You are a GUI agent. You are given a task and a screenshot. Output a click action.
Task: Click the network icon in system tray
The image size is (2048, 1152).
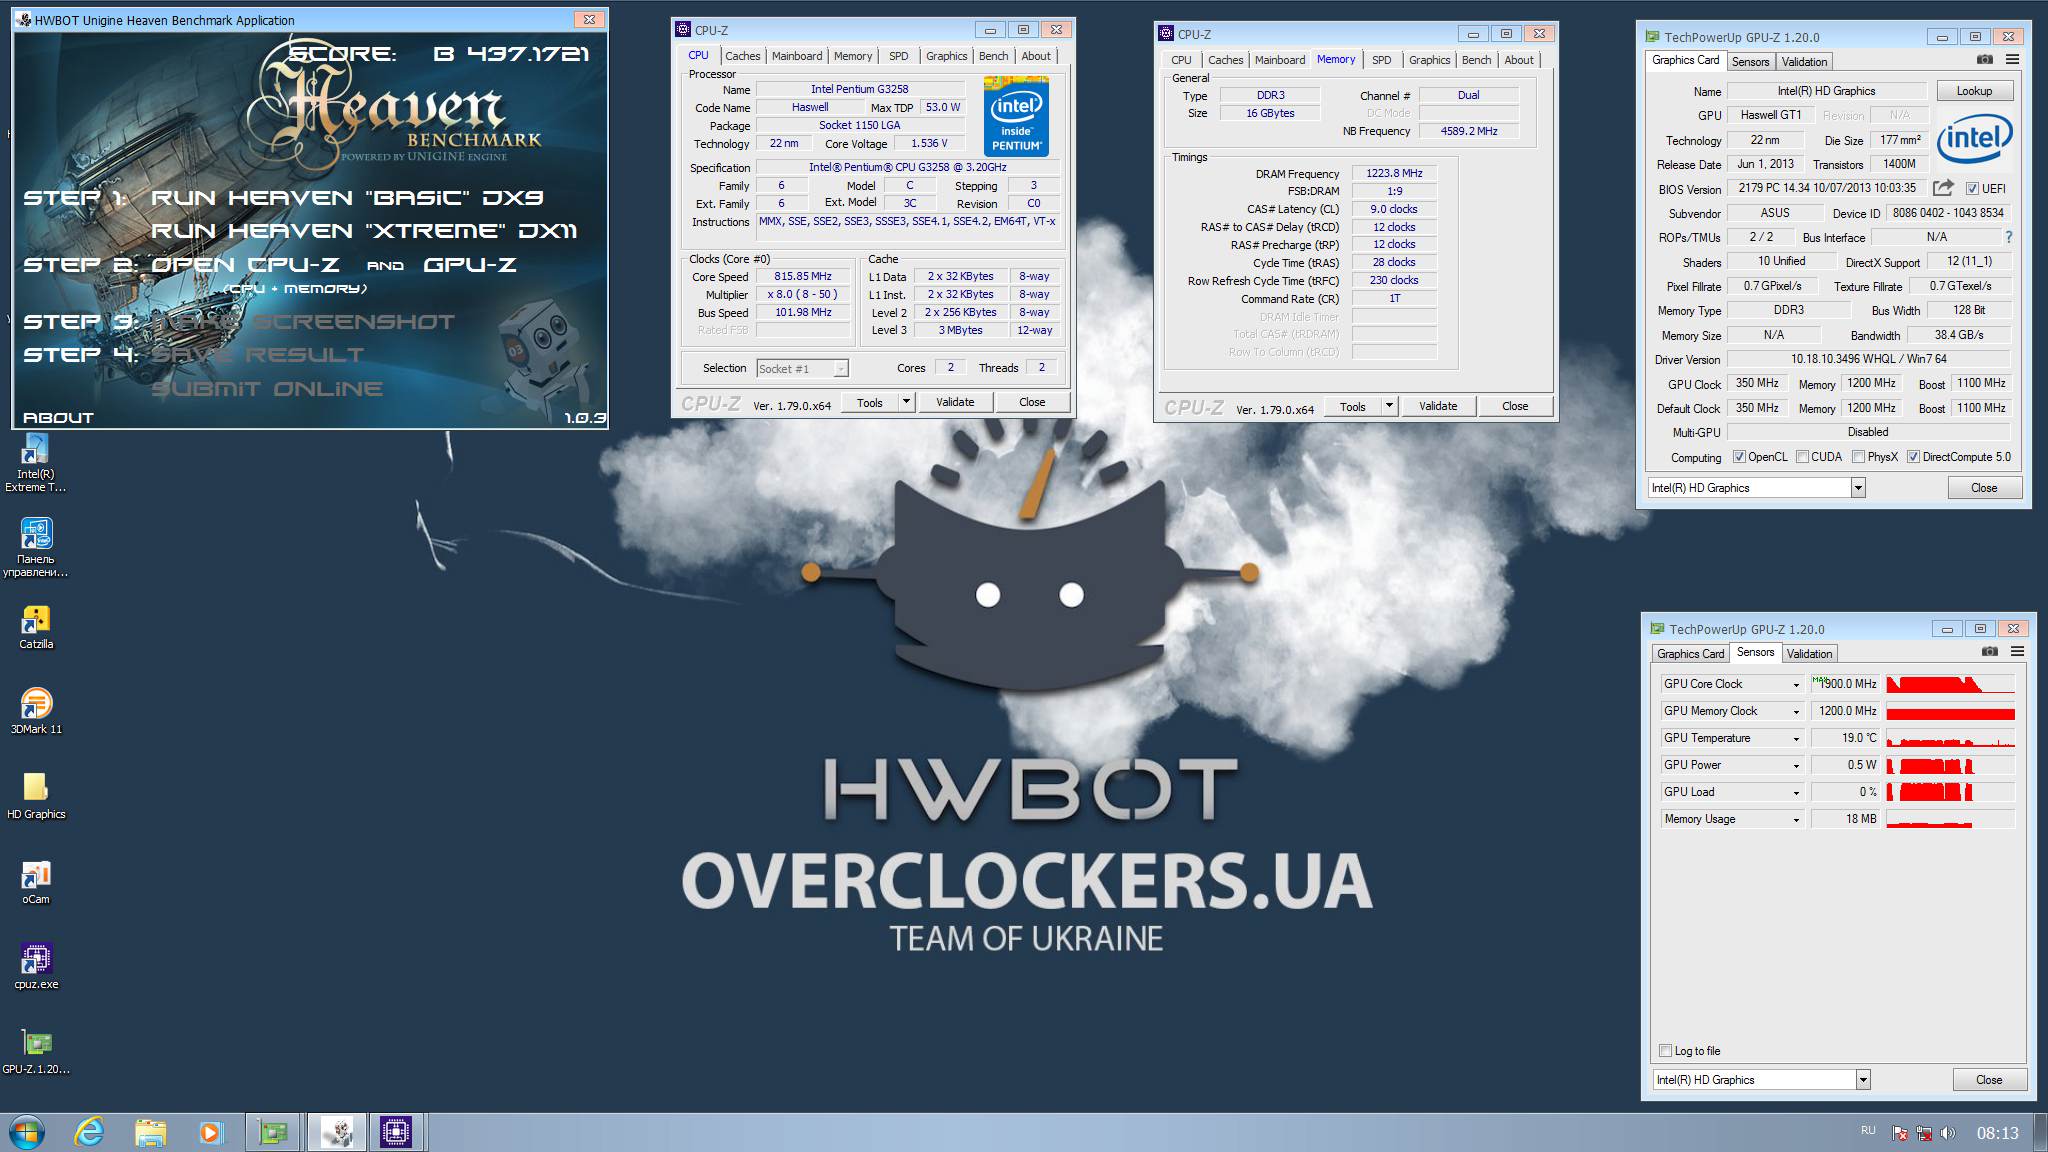(1923, 1133)
